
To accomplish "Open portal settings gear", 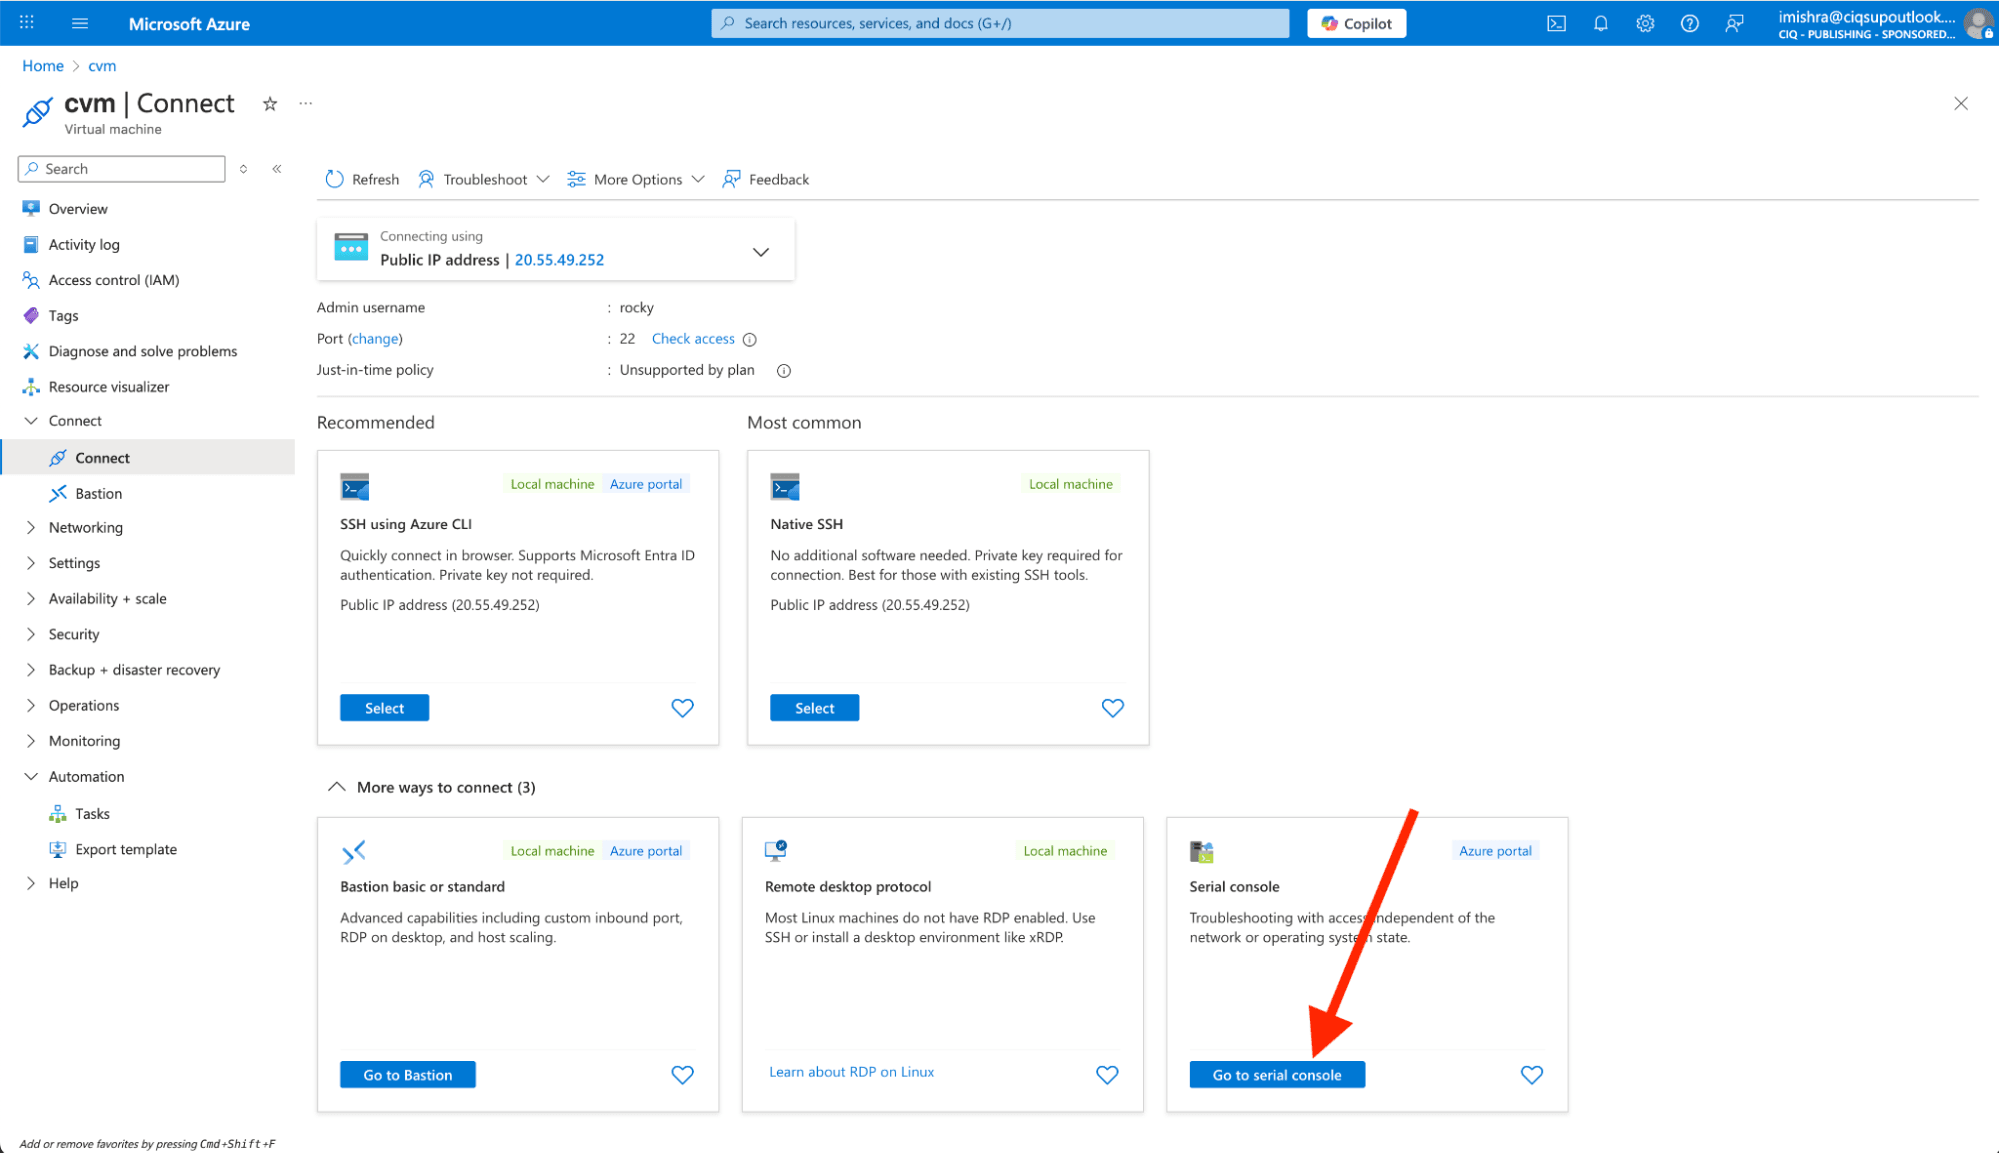I will coord(1645,23).
